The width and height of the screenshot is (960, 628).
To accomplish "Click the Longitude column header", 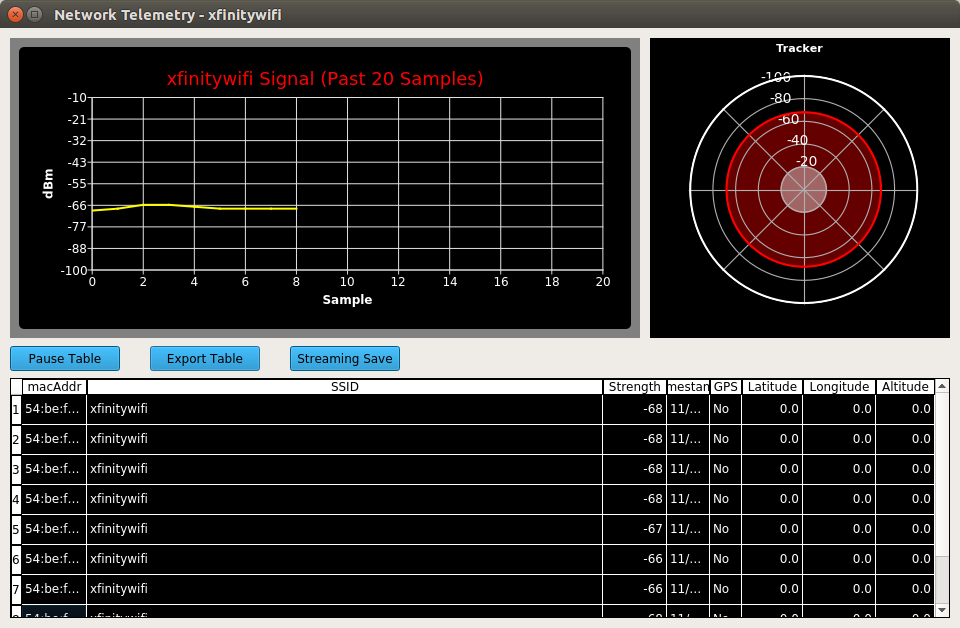I will [x=838, y=387].
